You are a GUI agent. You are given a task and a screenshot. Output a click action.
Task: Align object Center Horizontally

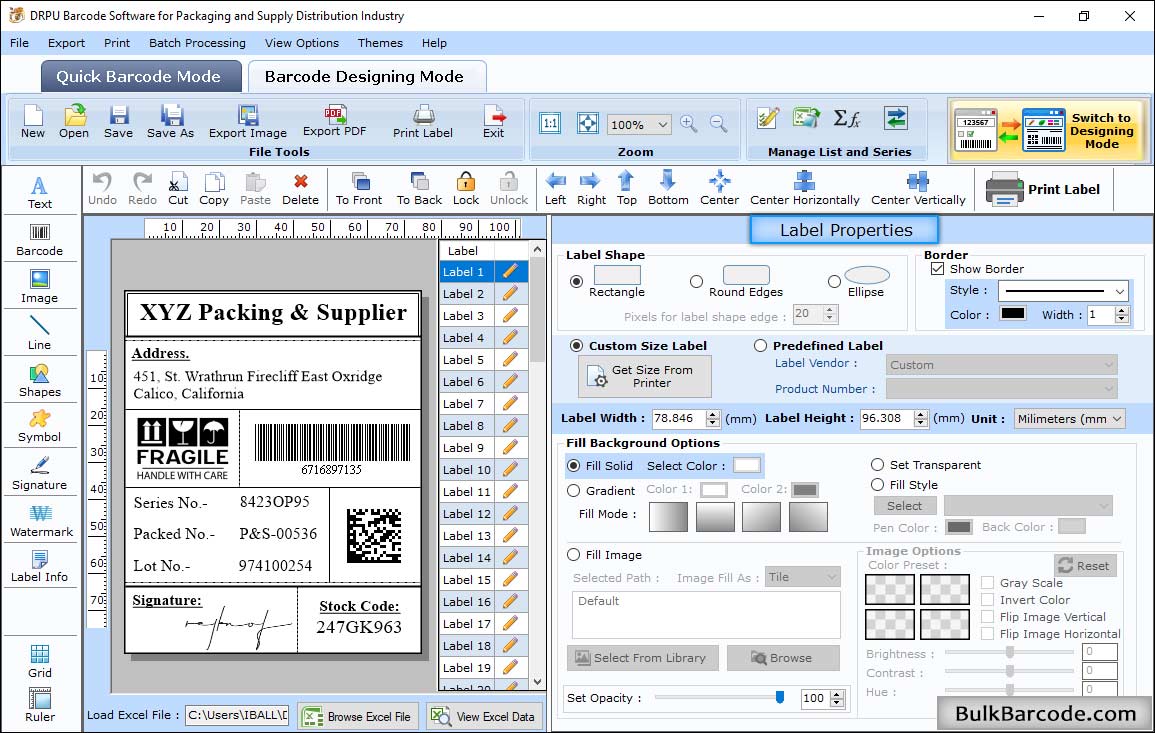(x=804, y=189)
